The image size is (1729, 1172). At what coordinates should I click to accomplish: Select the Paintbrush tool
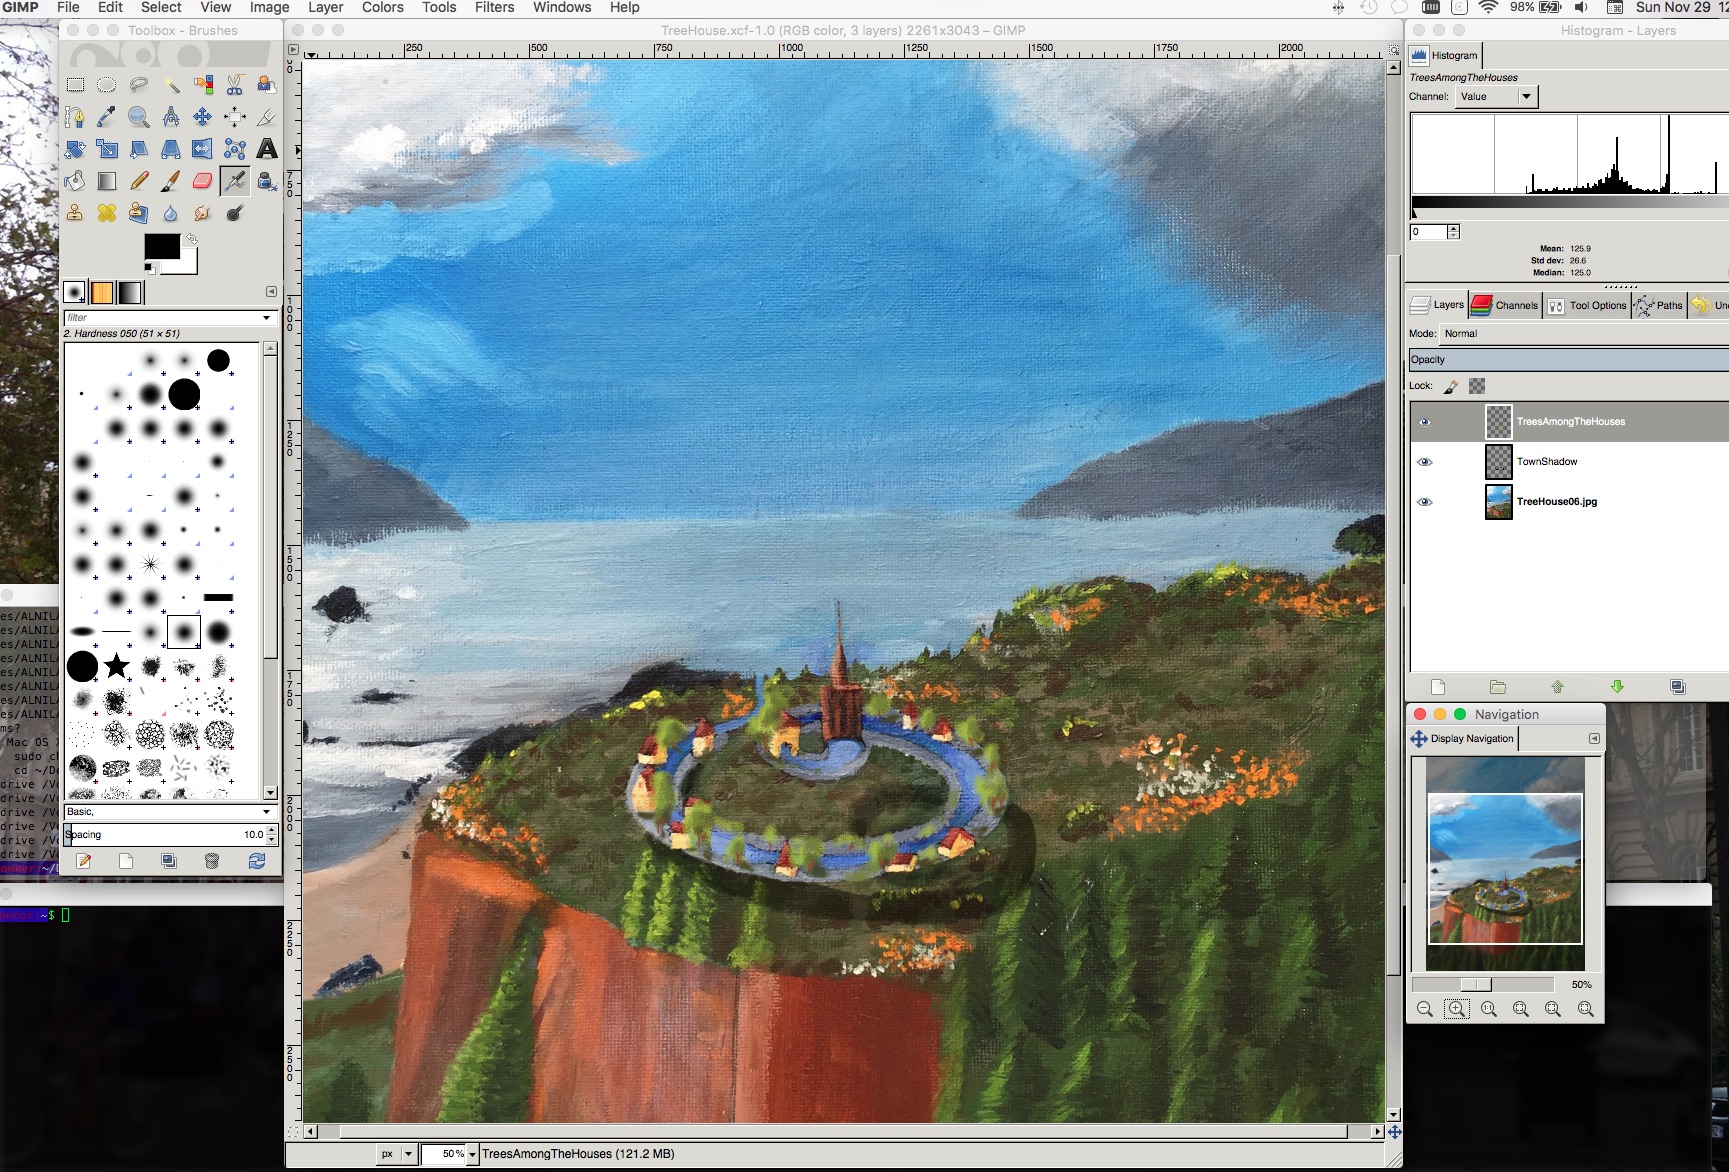click(x=171, y=181)
